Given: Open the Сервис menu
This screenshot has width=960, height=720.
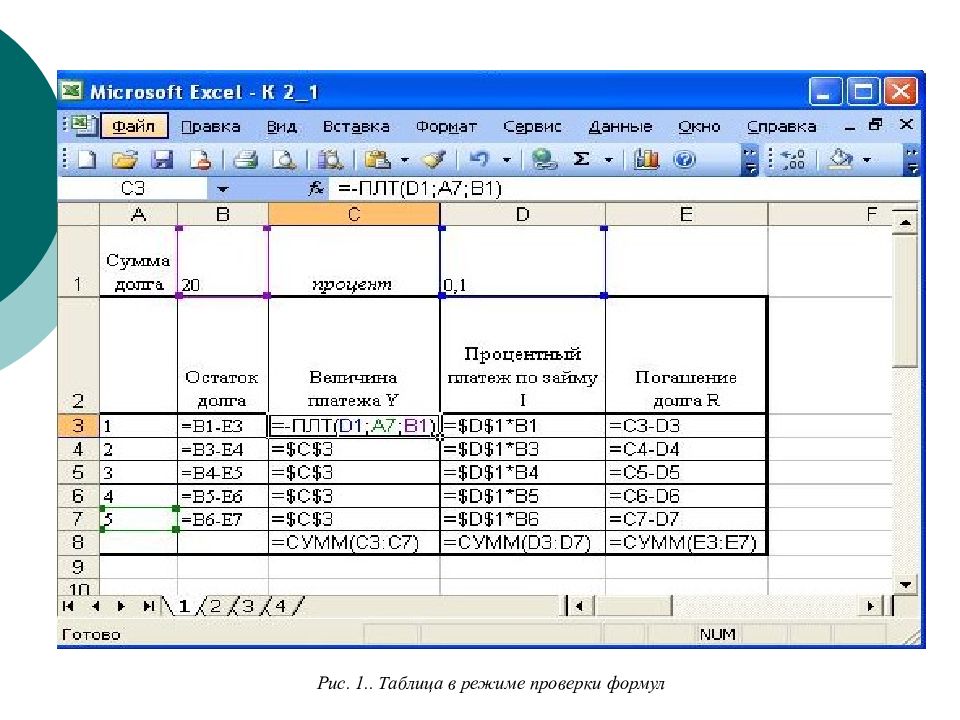Looking at the screenshot, I should (532, 127).
